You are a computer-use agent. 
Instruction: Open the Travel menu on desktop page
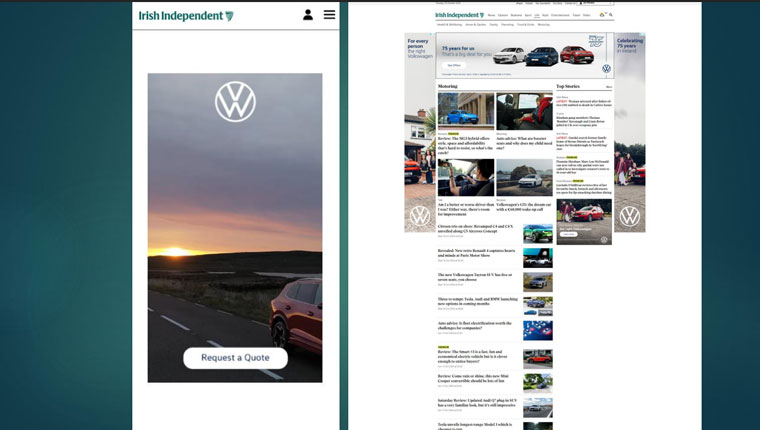coord(576,15)
